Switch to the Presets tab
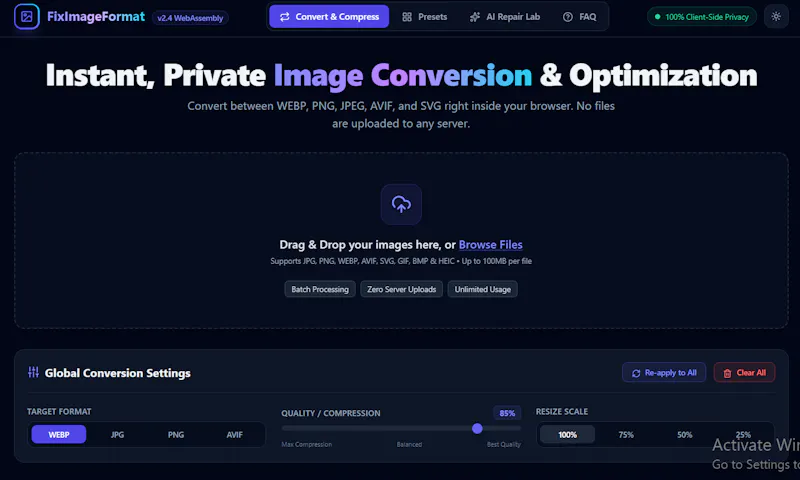 424,17
